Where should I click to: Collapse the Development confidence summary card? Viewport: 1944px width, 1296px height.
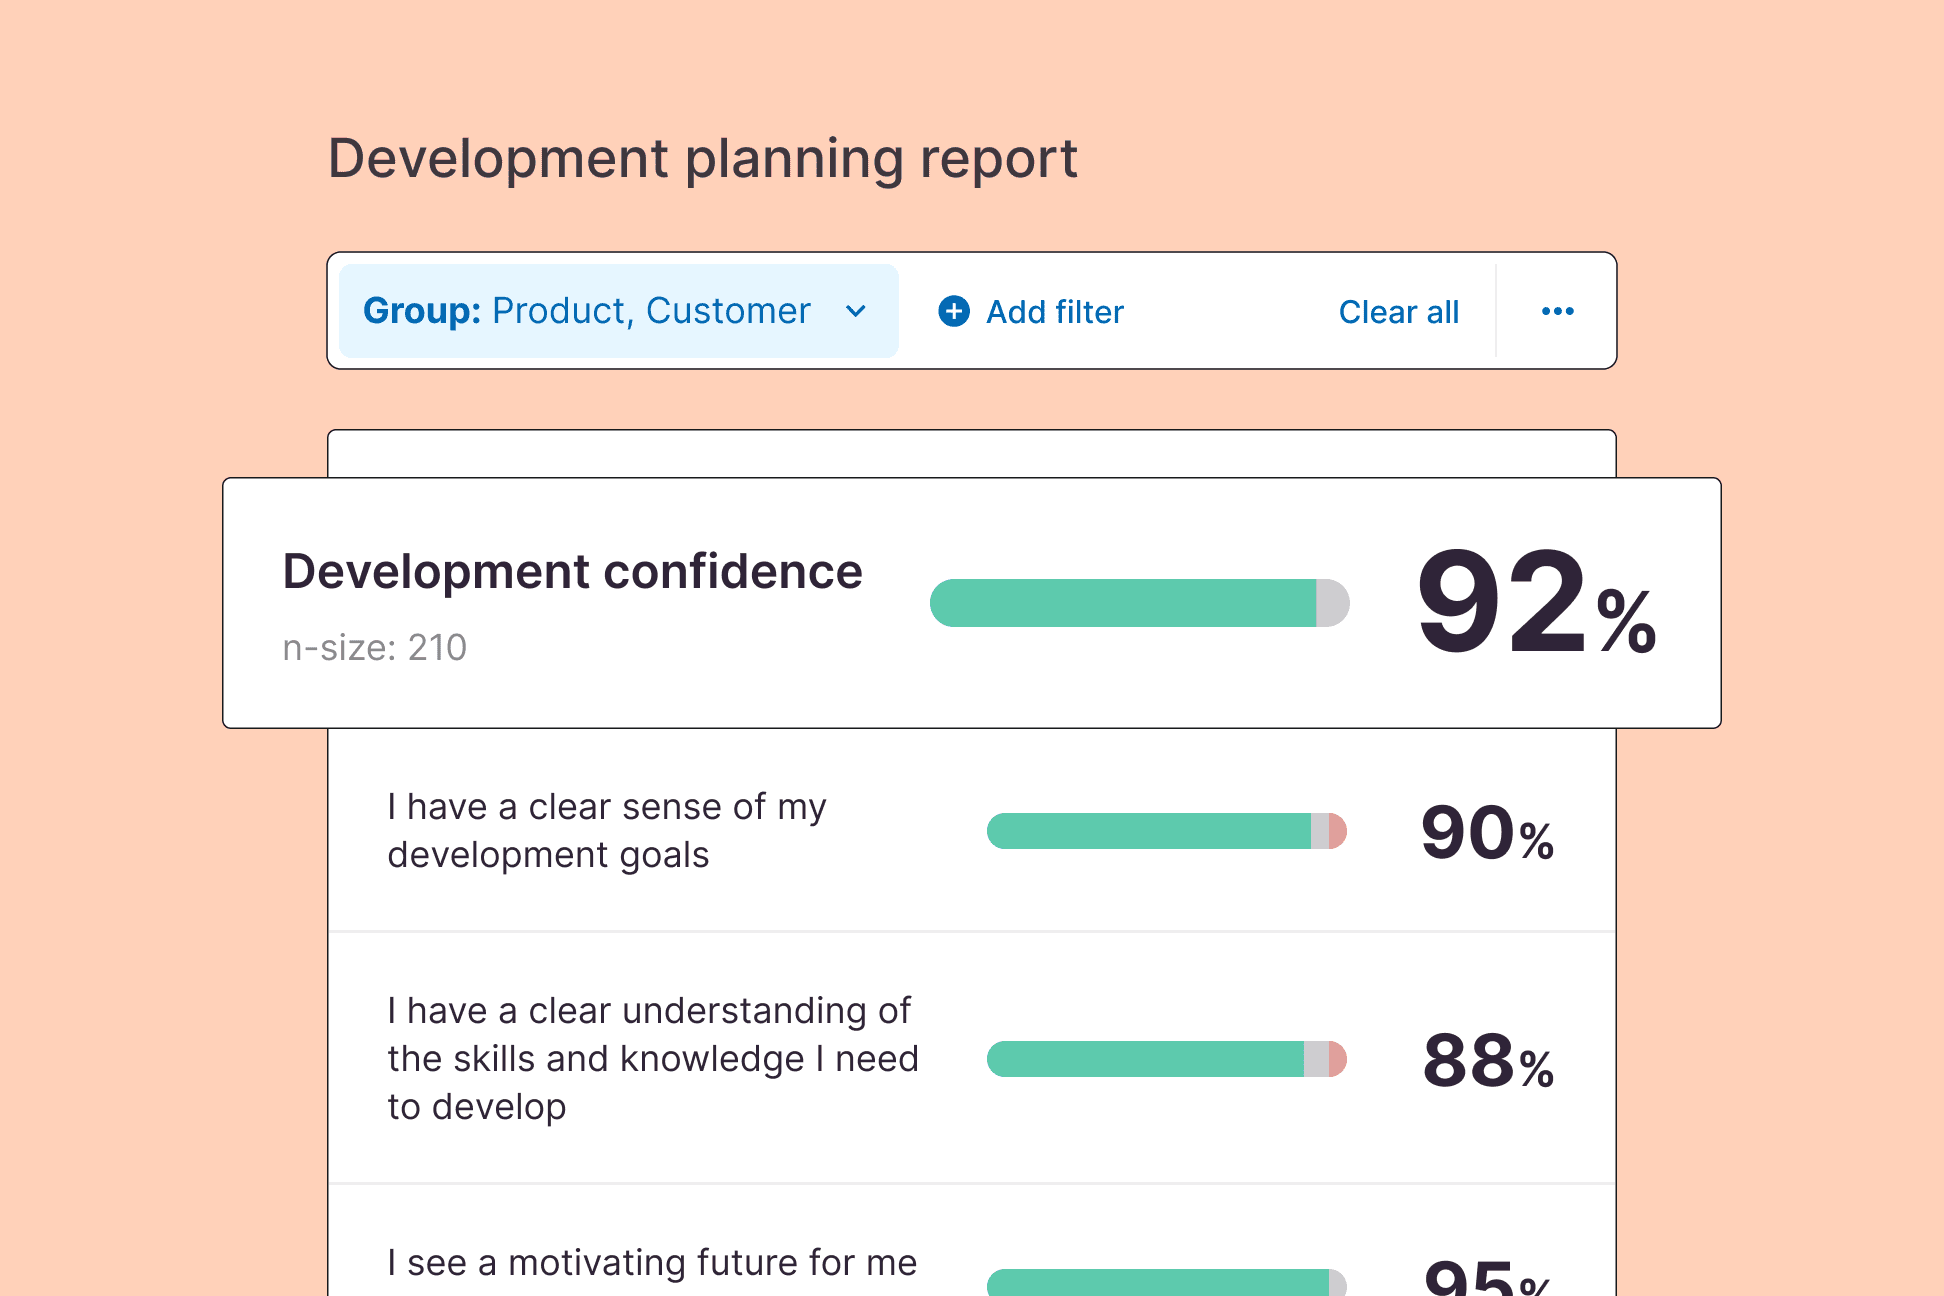pyautogui.click(x=571, y=571)
